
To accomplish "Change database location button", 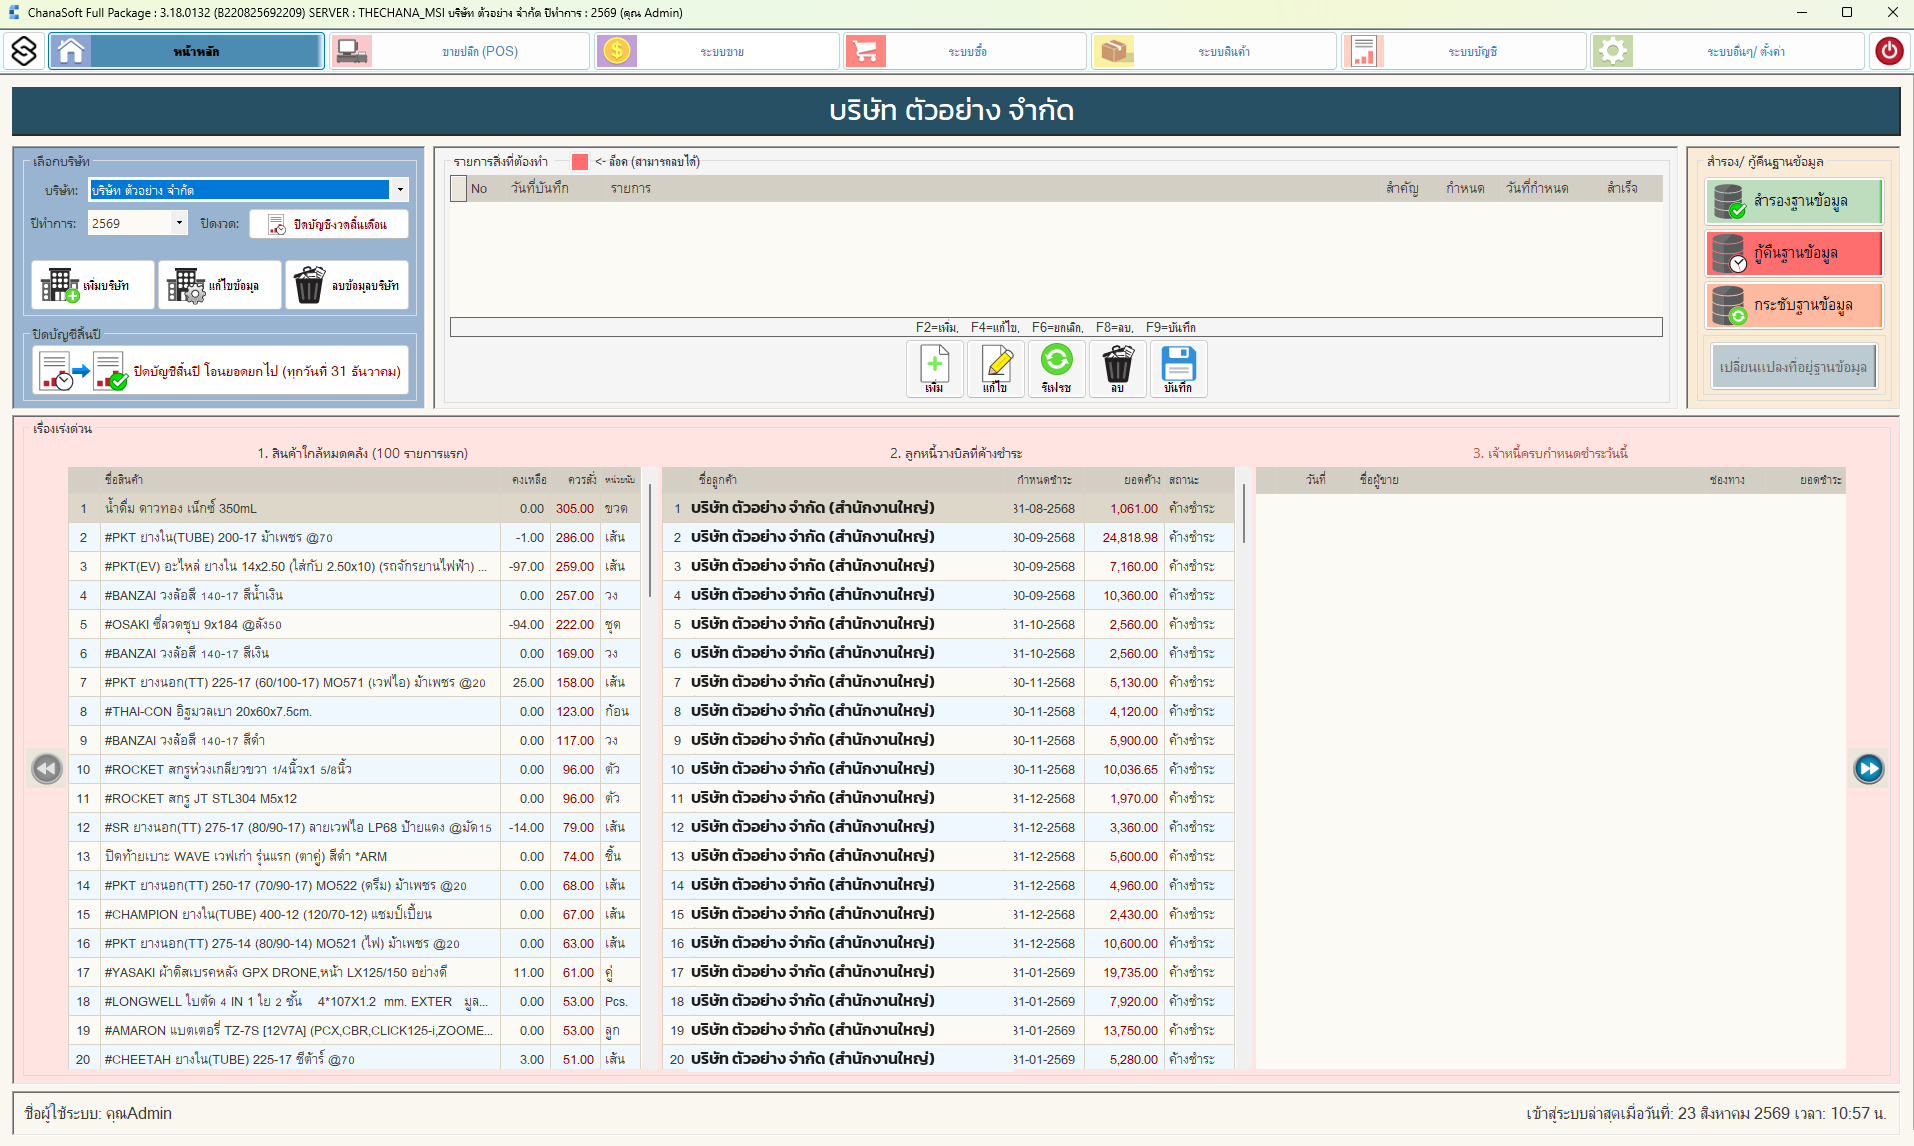I will pyautogui.click(x=1794, y=367).
